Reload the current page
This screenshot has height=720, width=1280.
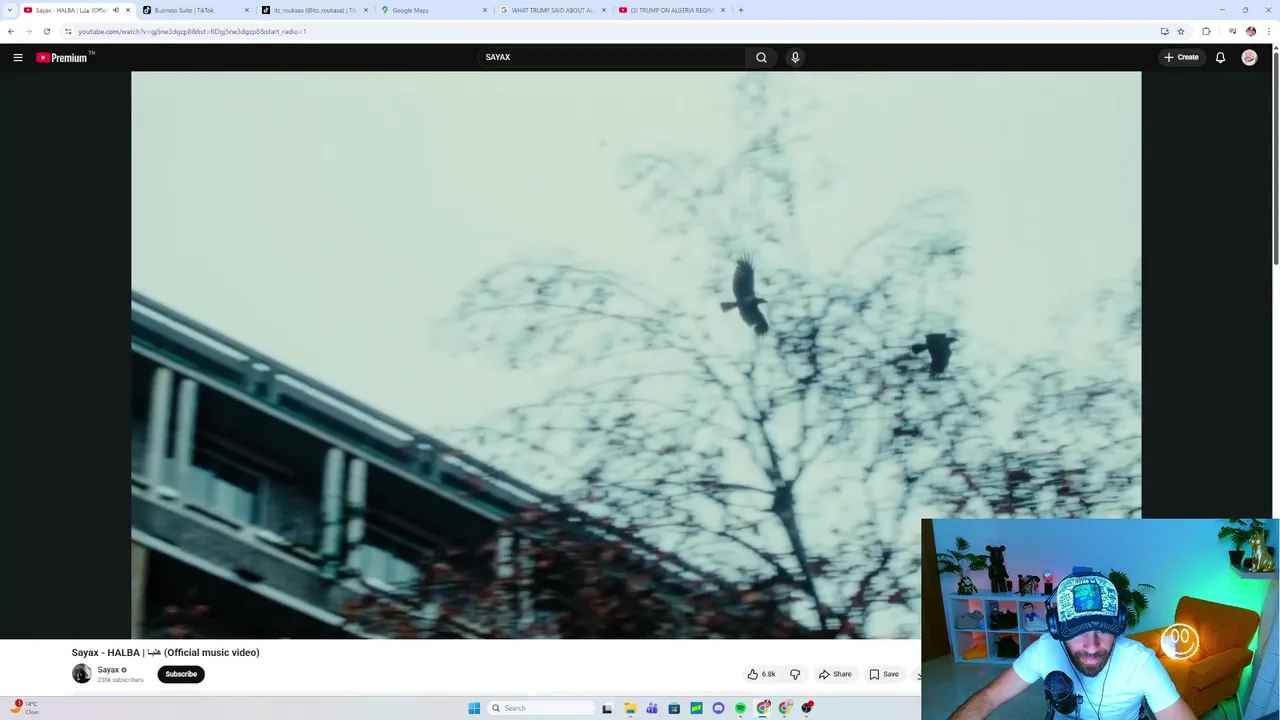46,31
